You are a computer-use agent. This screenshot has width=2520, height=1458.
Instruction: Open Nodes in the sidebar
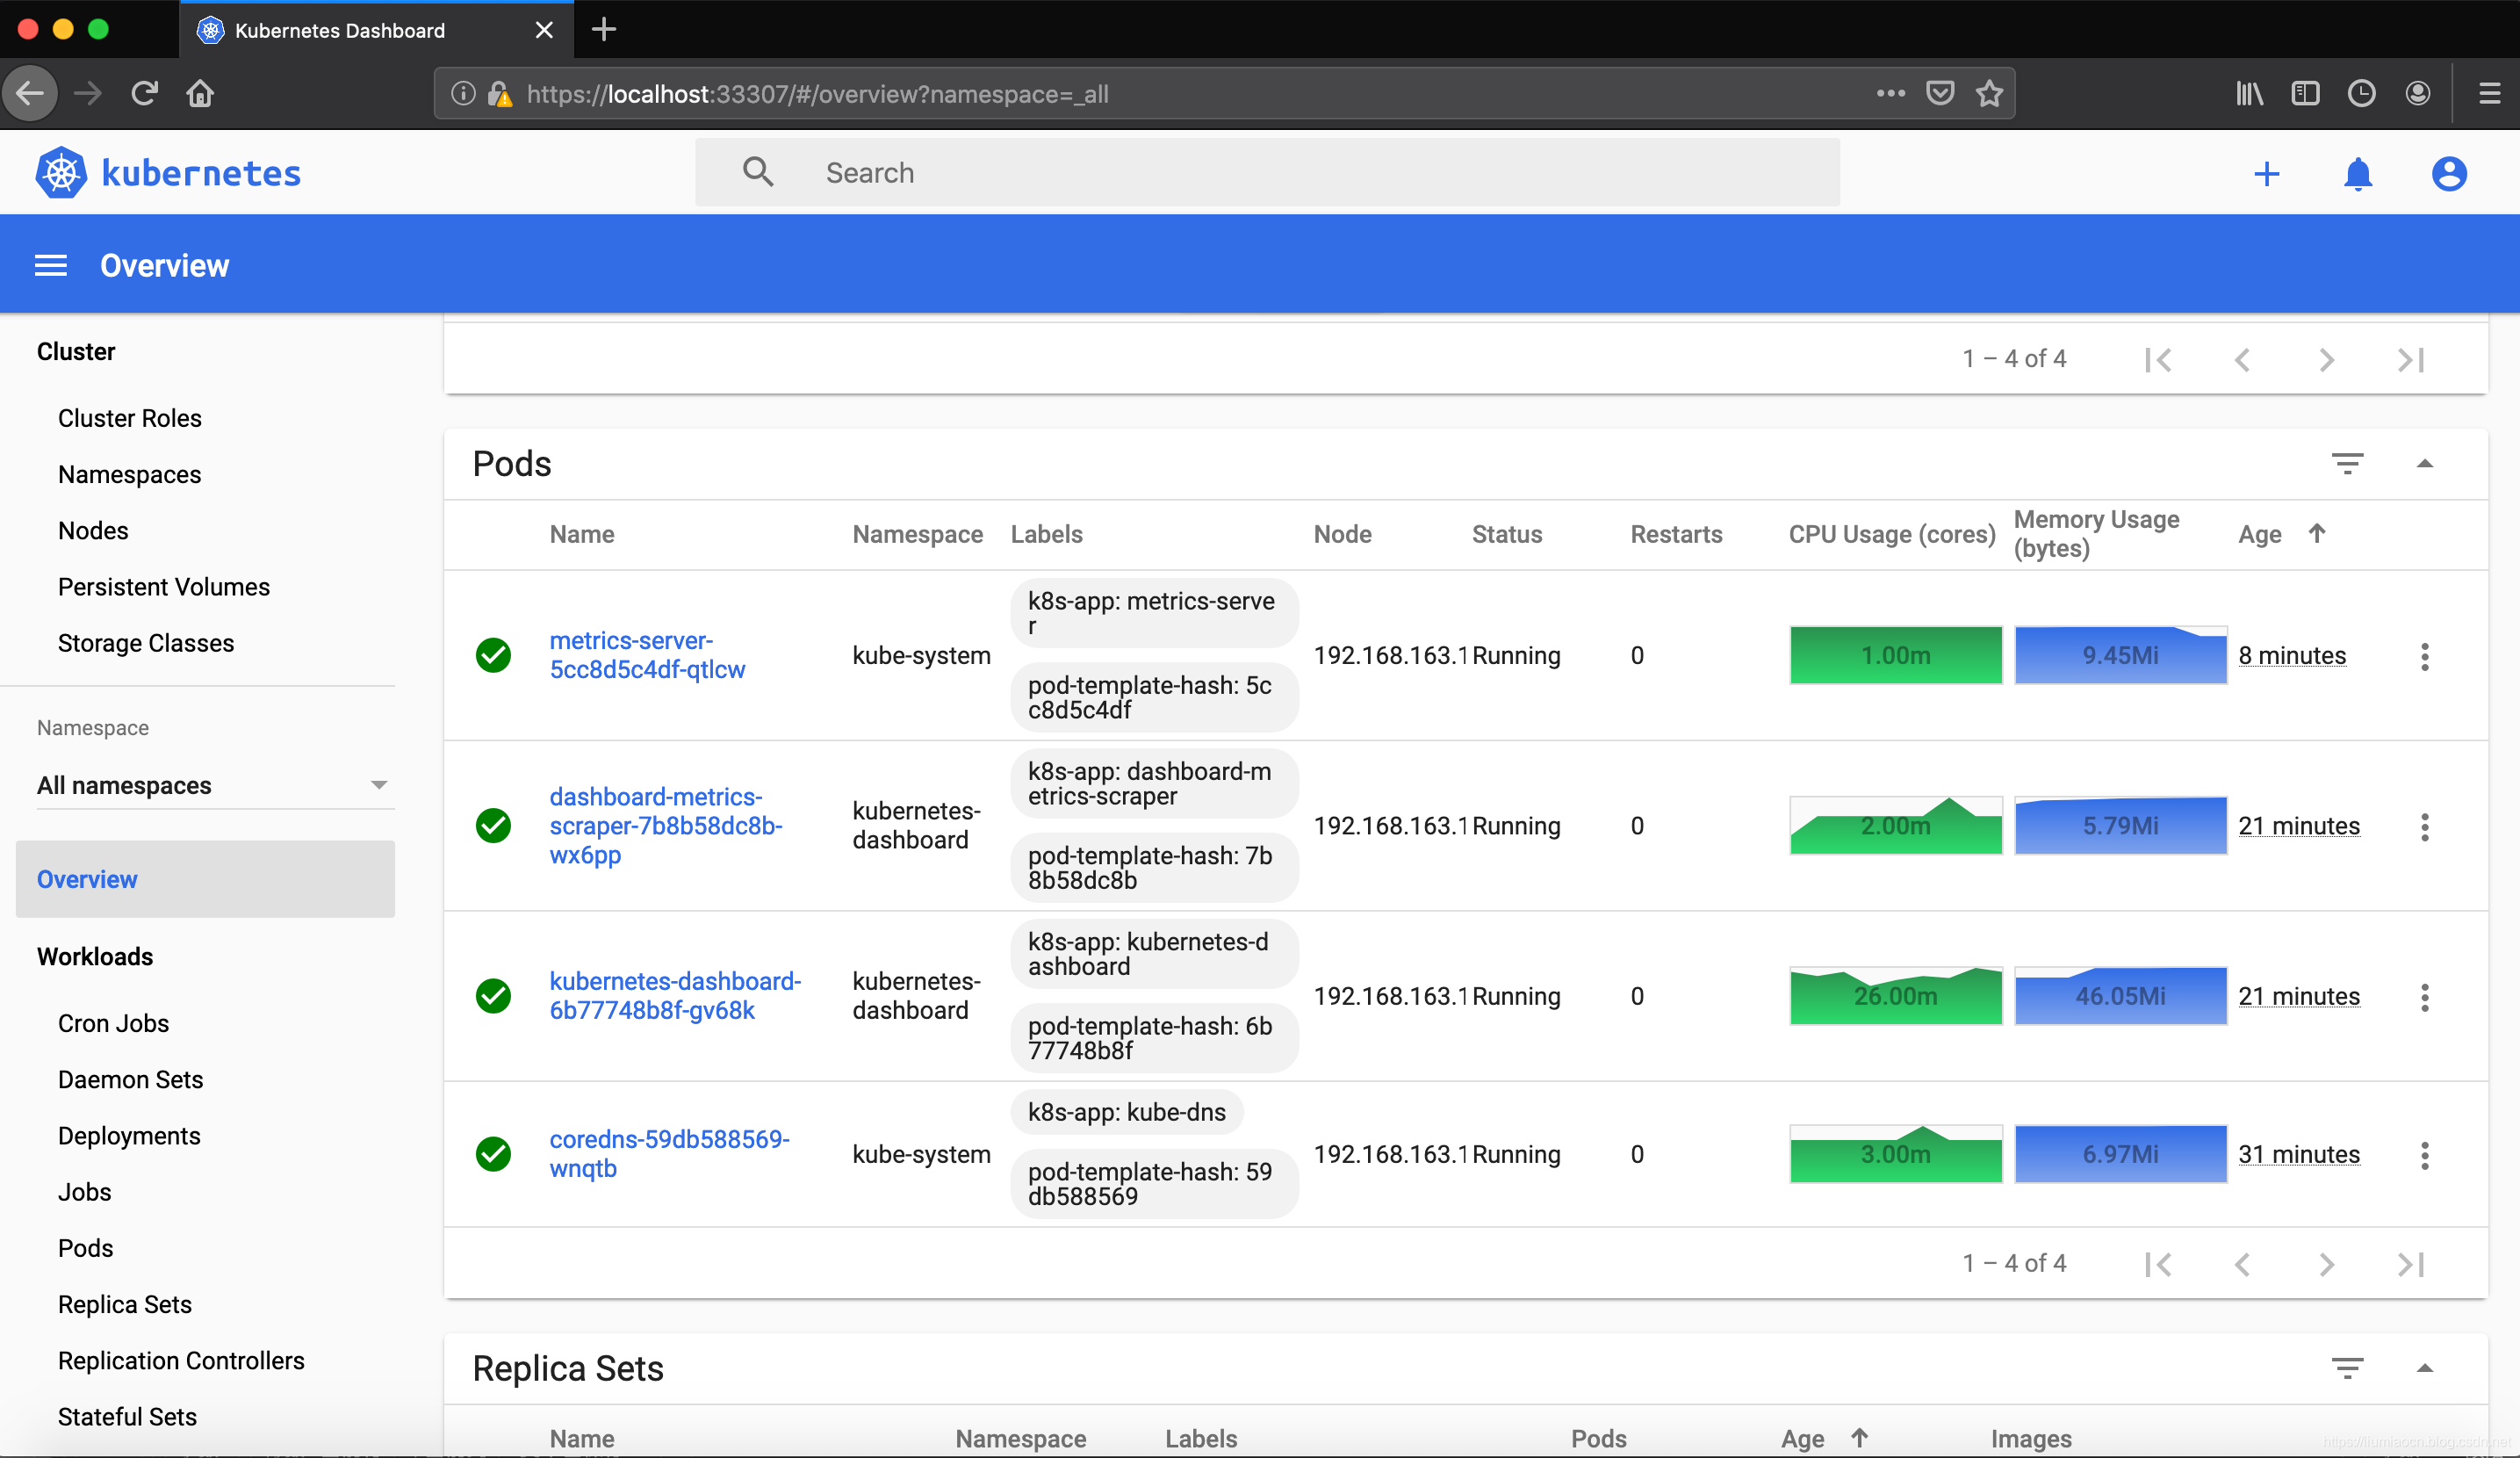click(93, 530)
